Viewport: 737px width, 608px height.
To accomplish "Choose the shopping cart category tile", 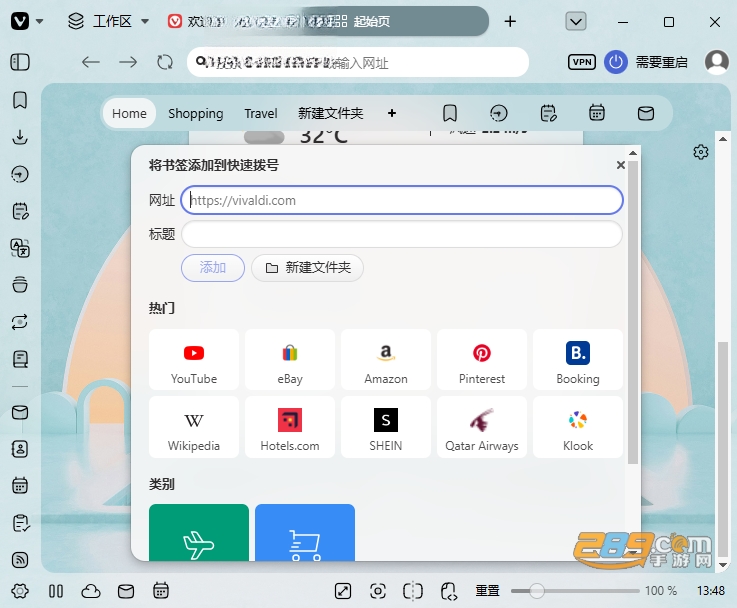I will [x=305, y=532].
